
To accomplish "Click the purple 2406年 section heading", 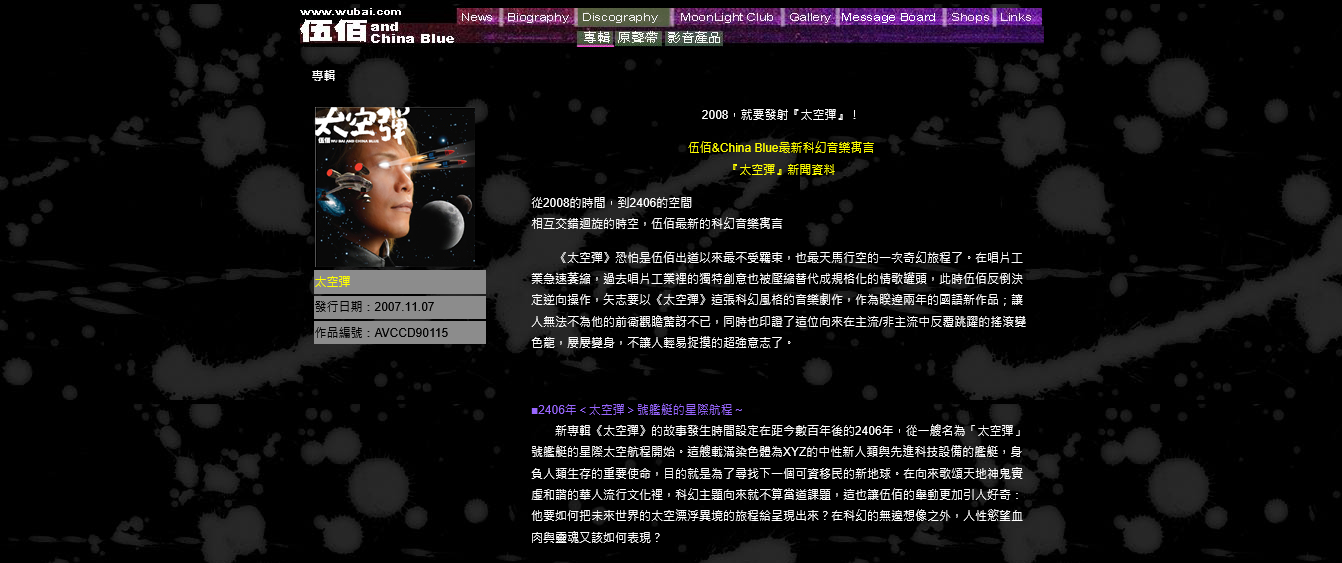I will (x=637, y=410).
